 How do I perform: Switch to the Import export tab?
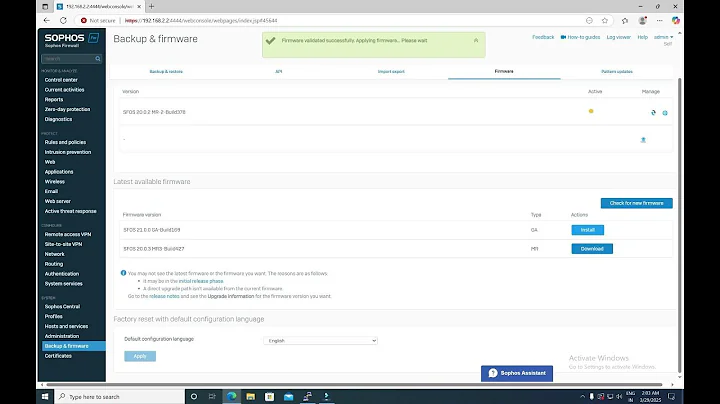pyautogui.click(x=391, y=72)
